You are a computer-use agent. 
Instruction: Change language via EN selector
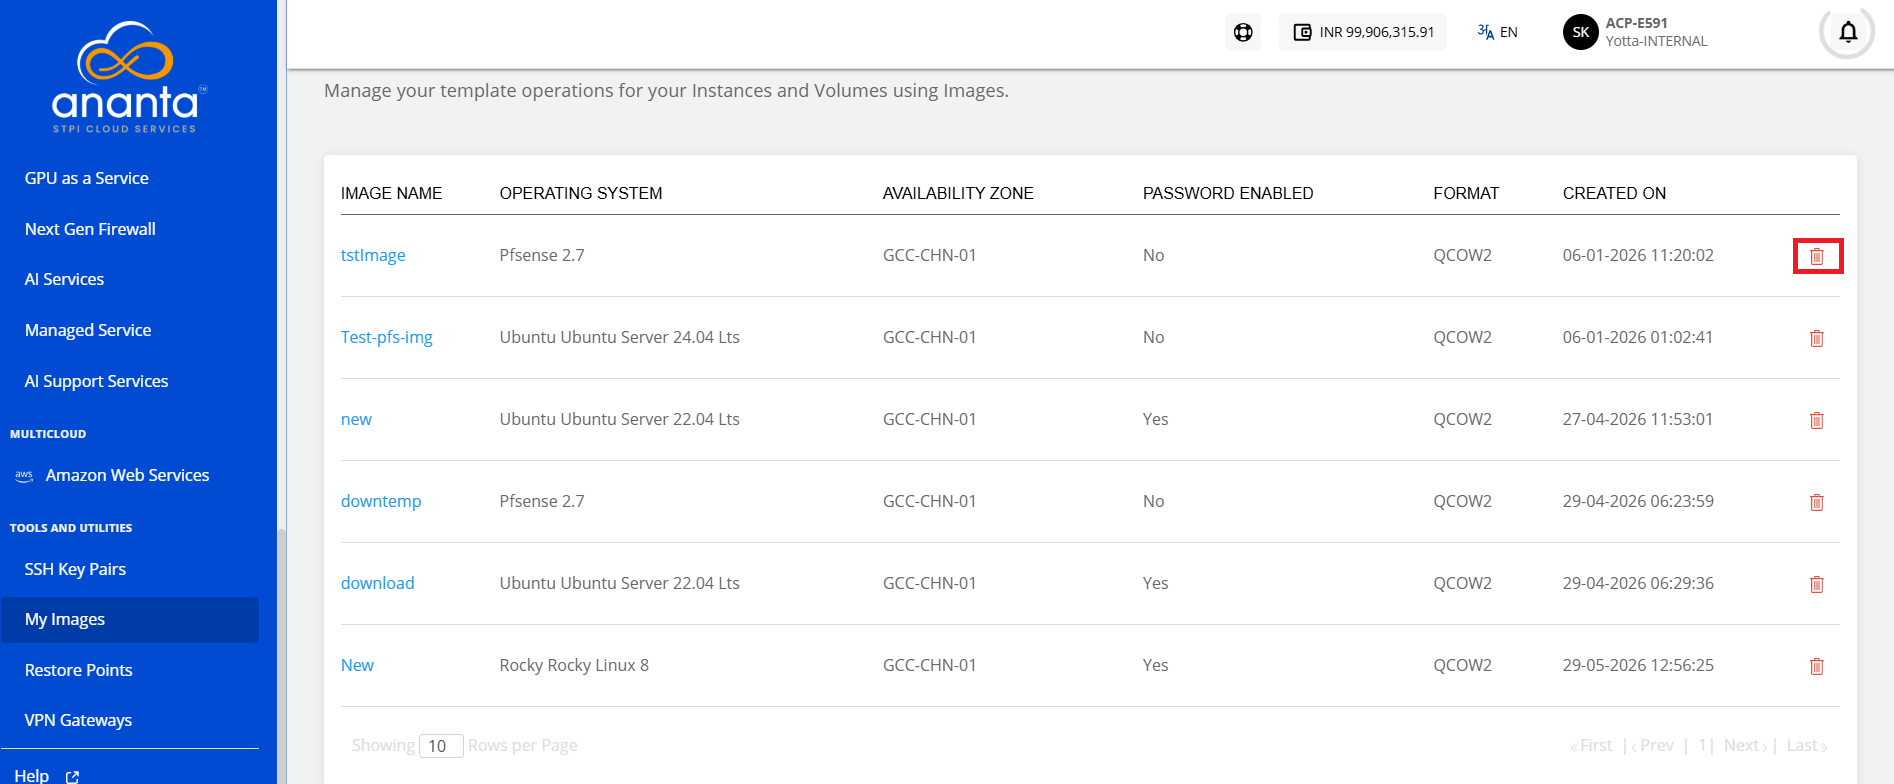coord(1497,32)
